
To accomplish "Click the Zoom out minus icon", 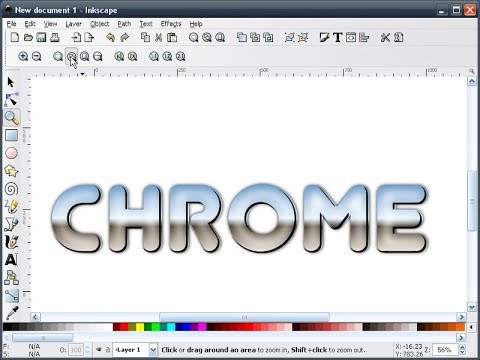I will [36, 56].
